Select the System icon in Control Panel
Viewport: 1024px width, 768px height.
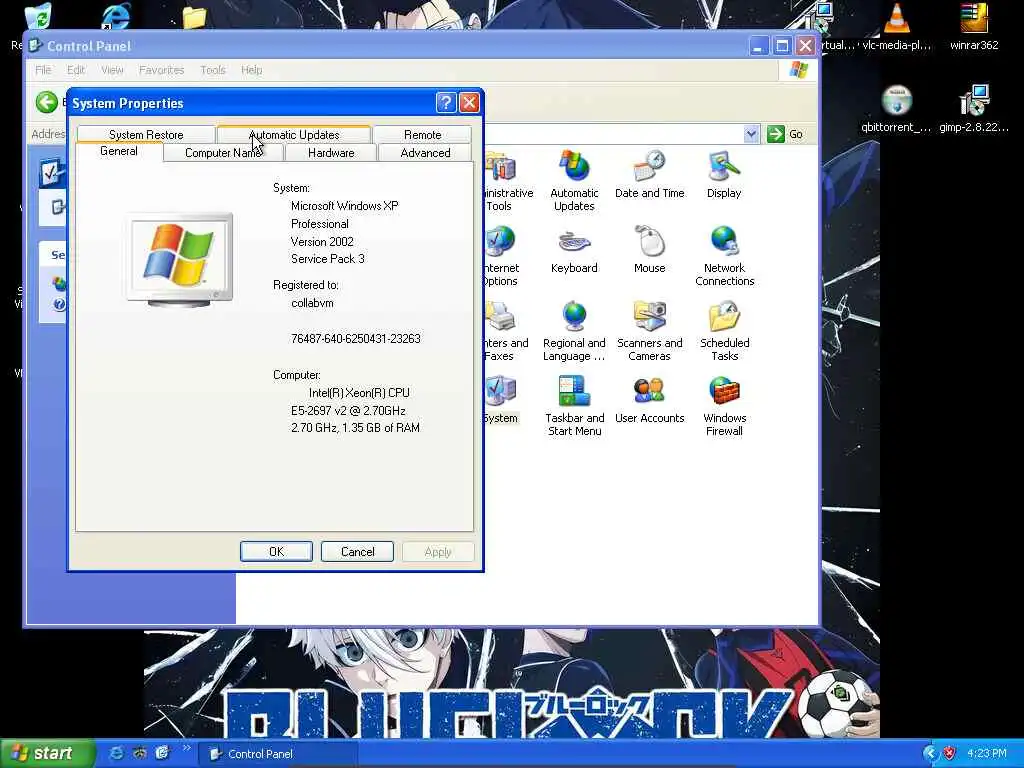[501, 400]
